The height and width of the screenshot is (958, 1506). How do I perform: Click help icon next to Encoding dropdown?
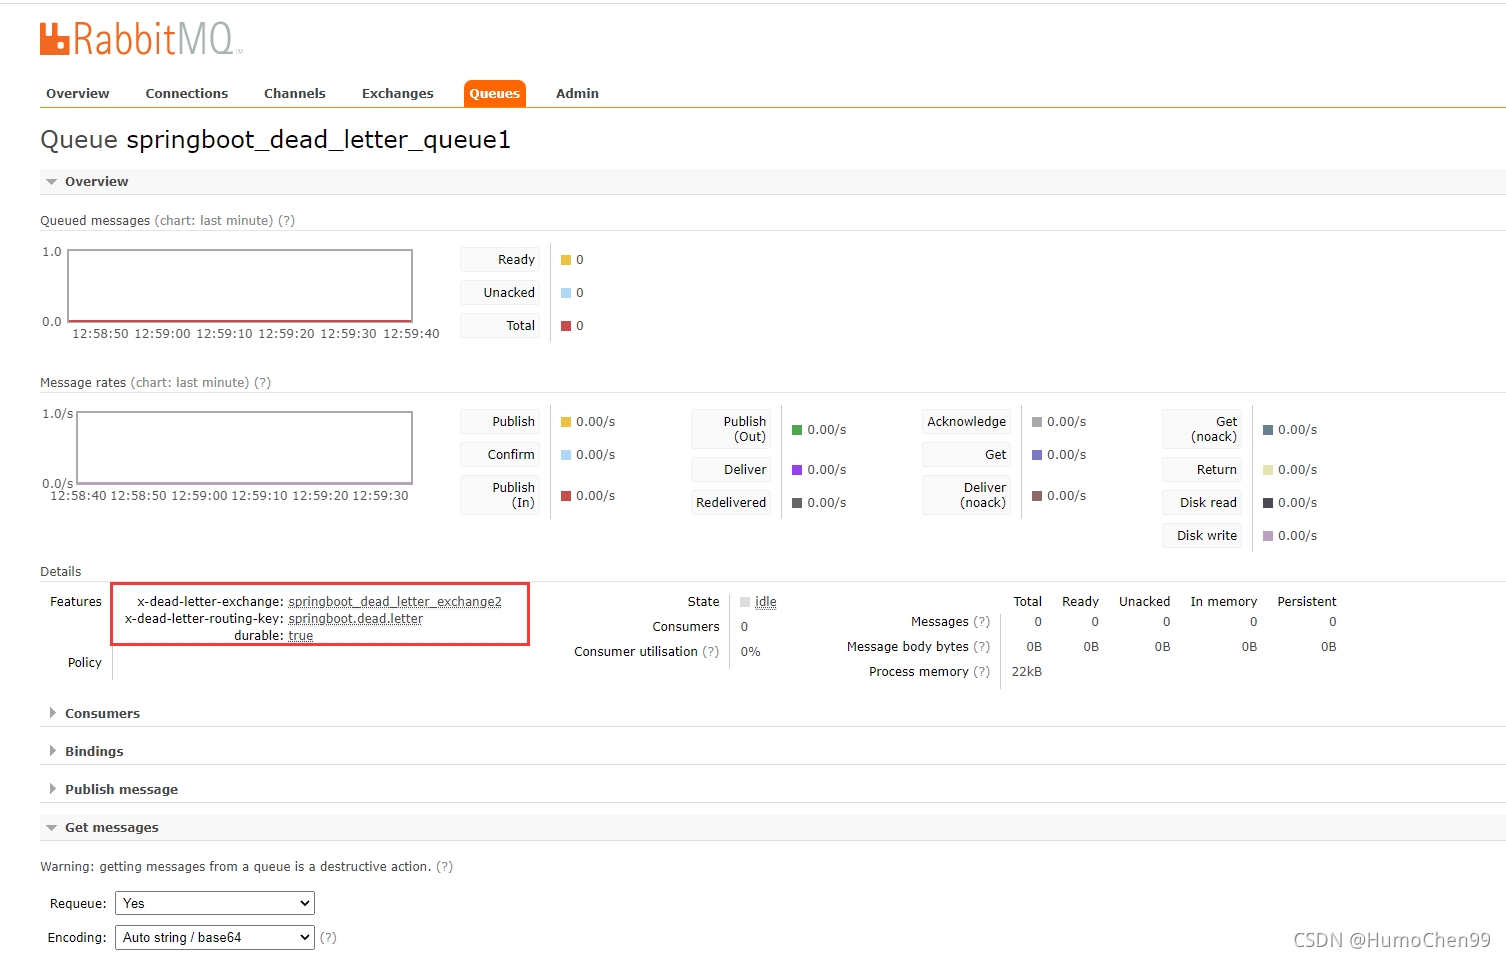[x=328, y=937]
